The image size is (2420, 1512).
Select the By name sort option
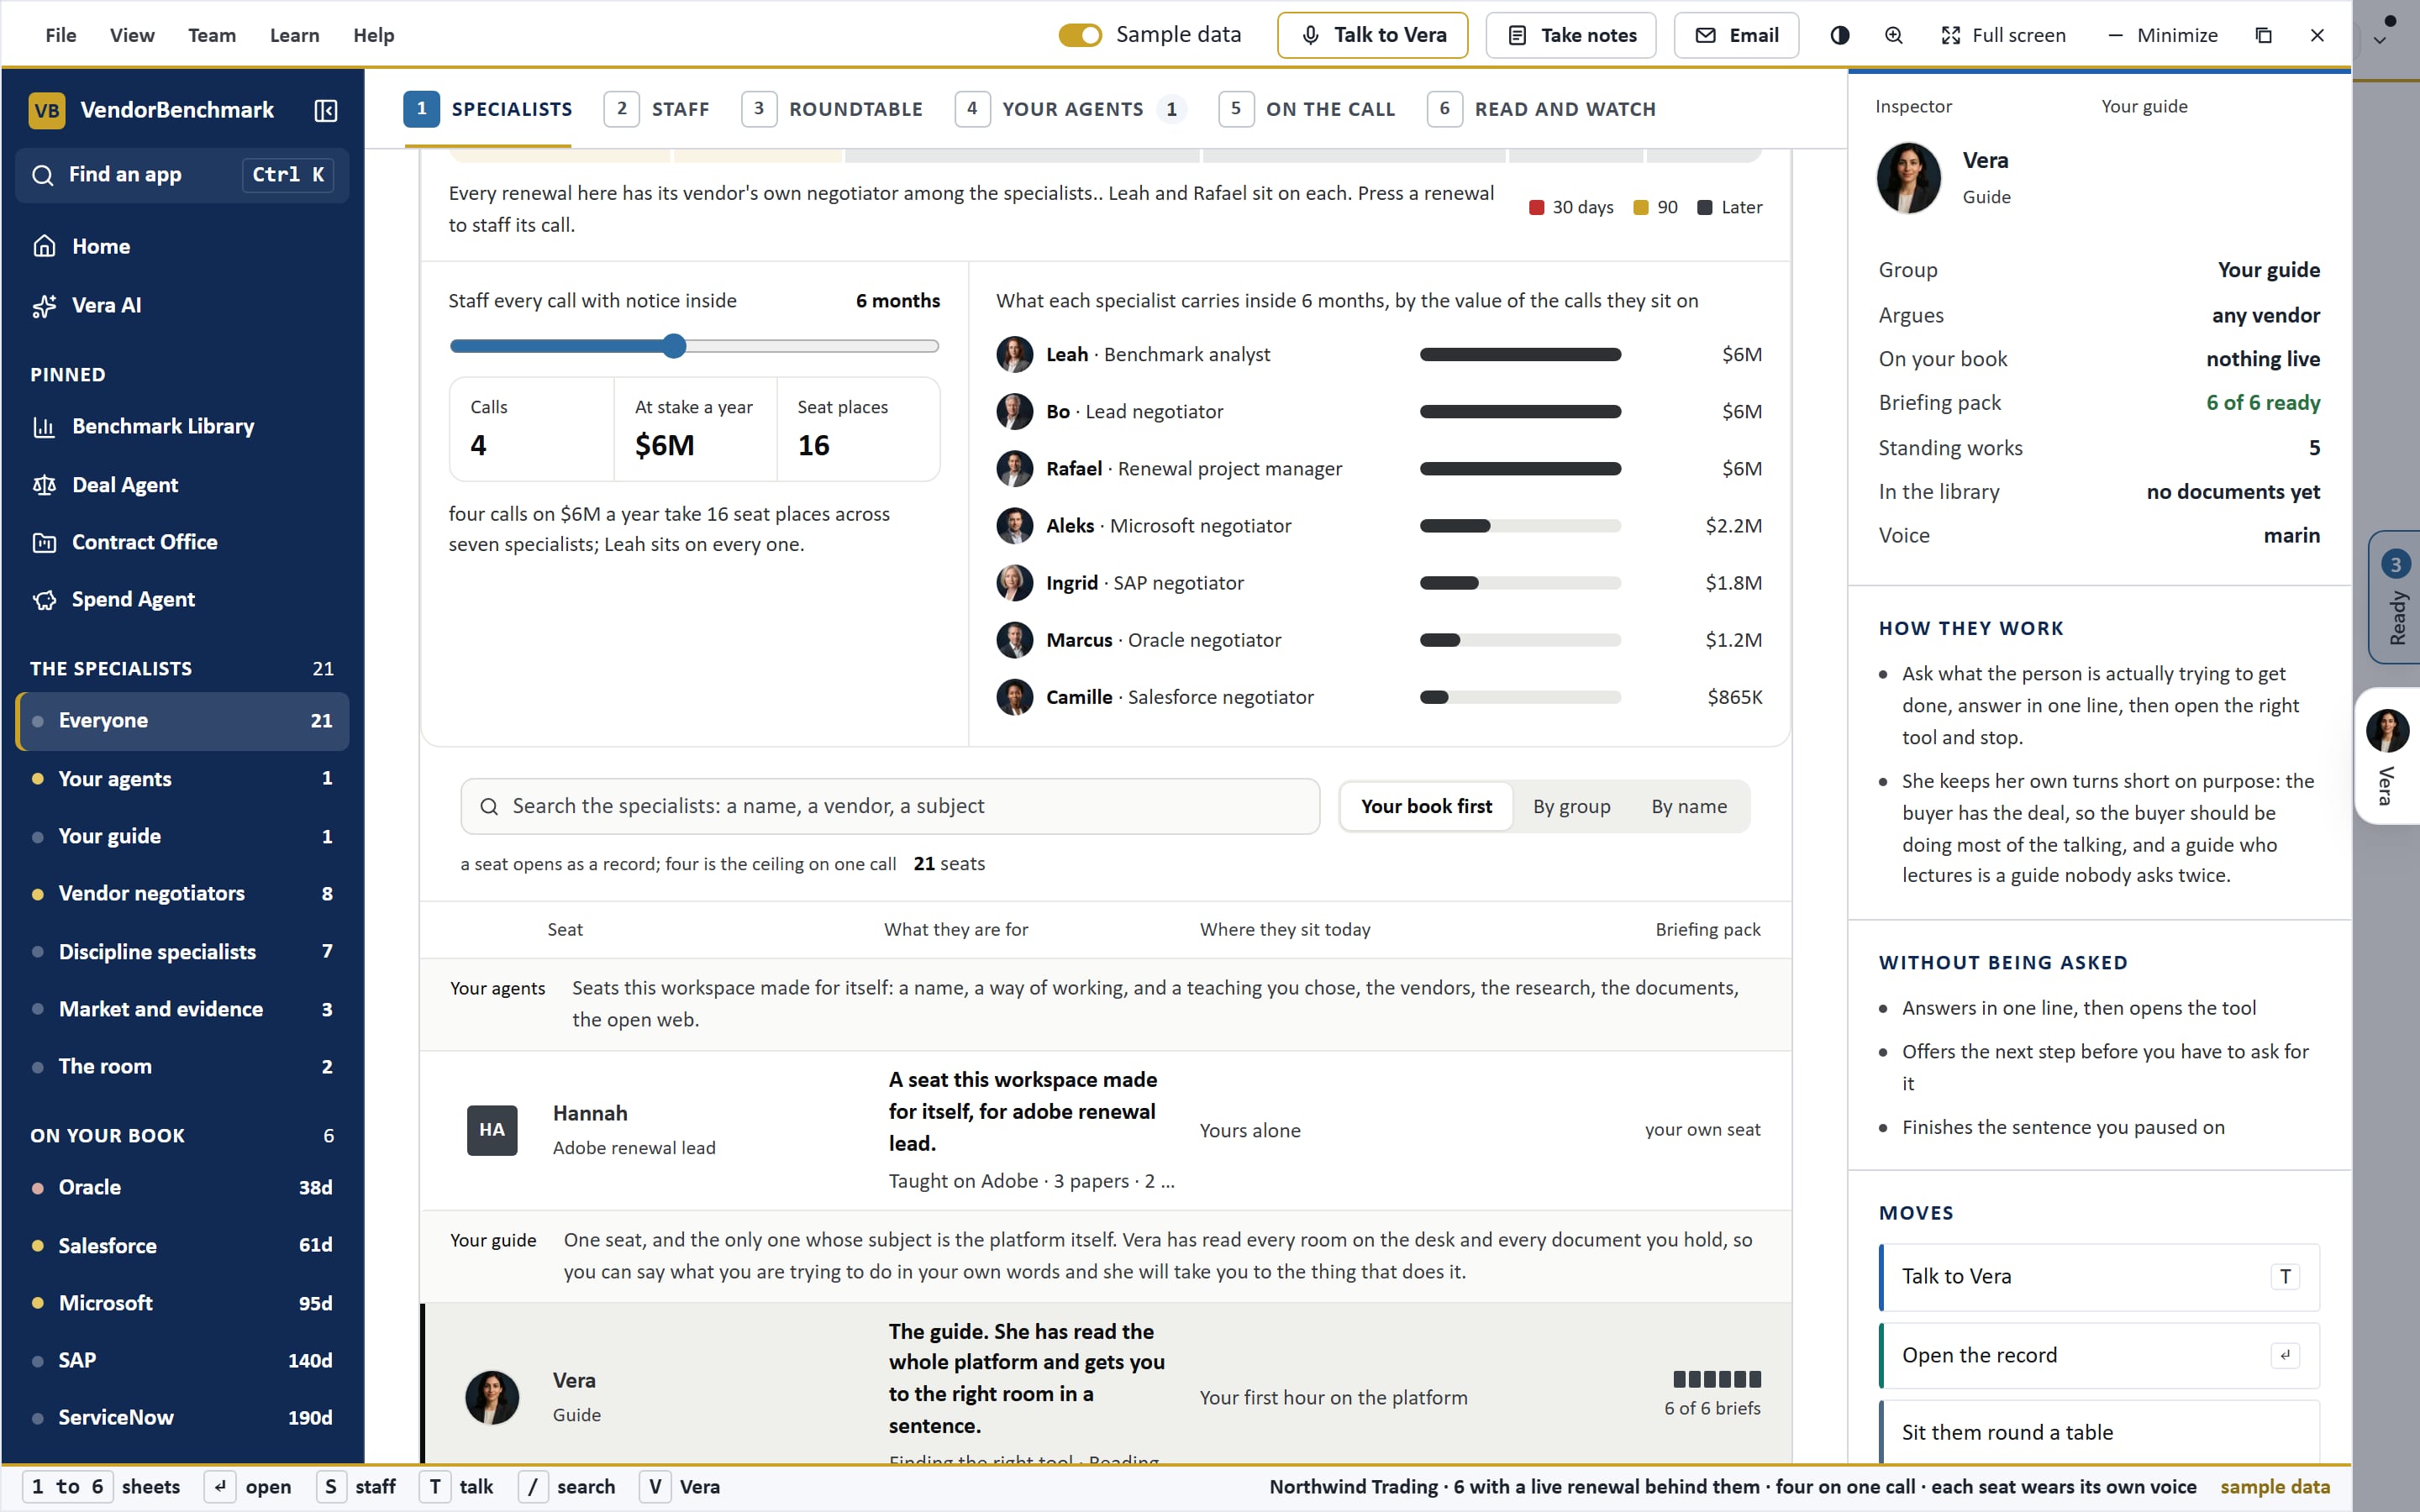point(1689,806)
